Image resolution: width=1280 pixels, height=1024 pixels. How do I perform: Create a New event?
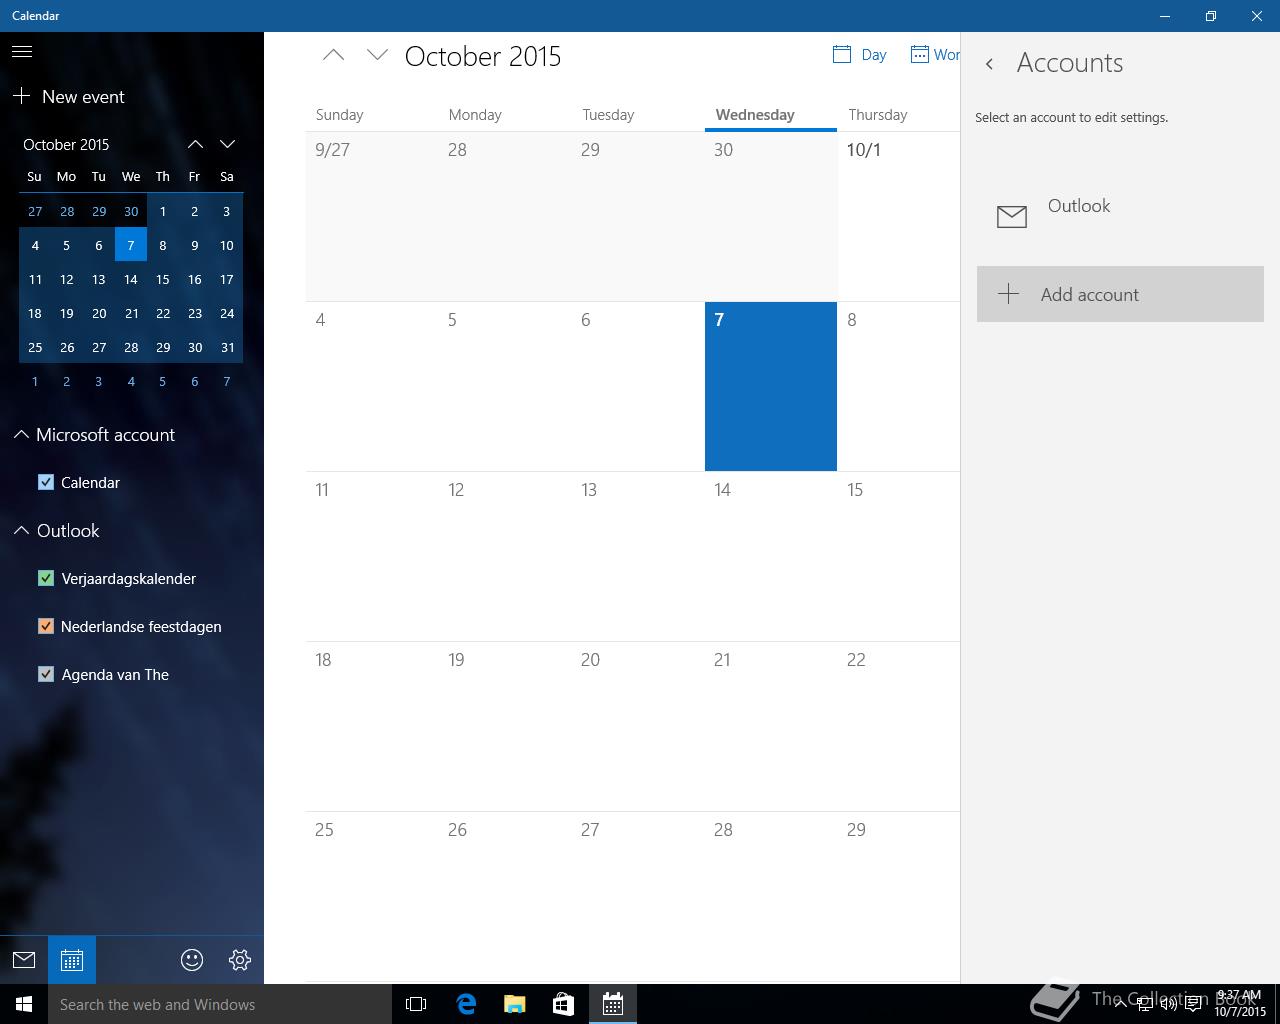[68, 97]
